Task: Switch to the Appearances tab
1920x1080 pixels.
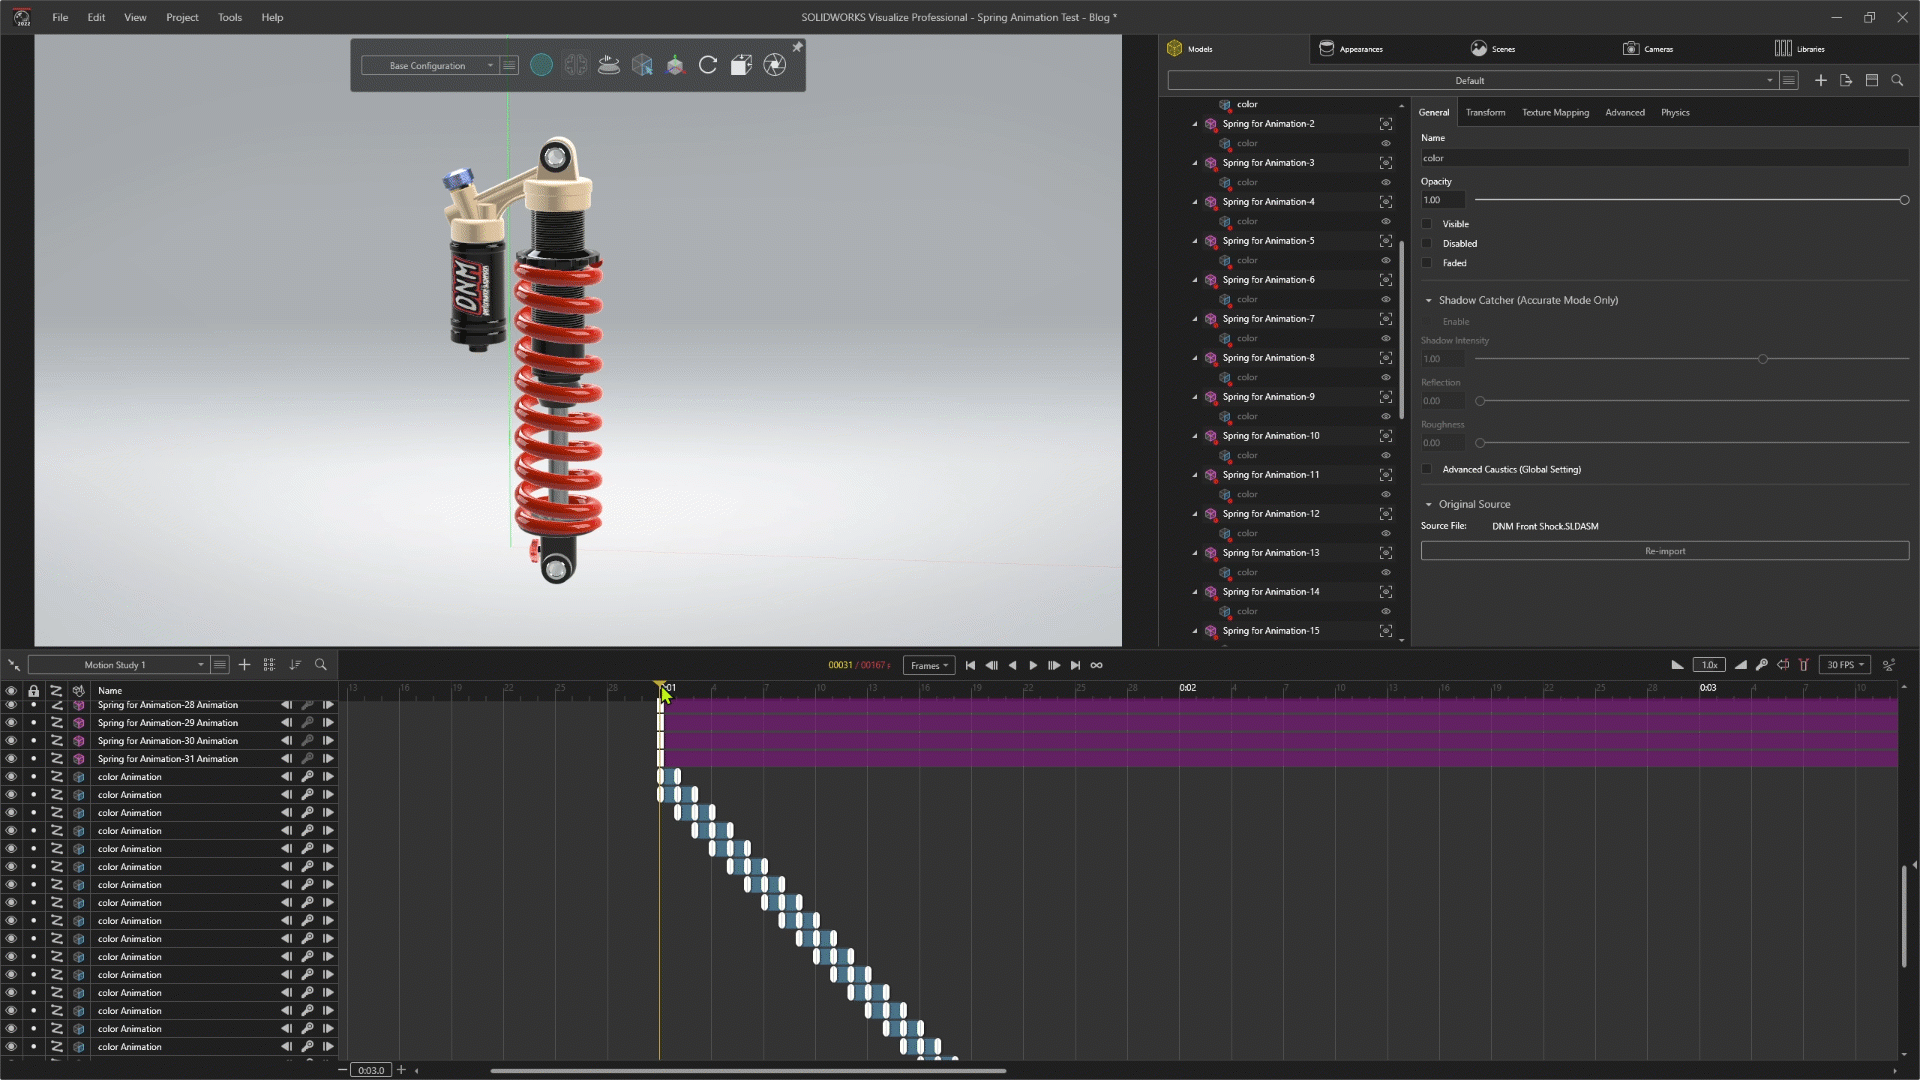Action: click(1351, 48)
